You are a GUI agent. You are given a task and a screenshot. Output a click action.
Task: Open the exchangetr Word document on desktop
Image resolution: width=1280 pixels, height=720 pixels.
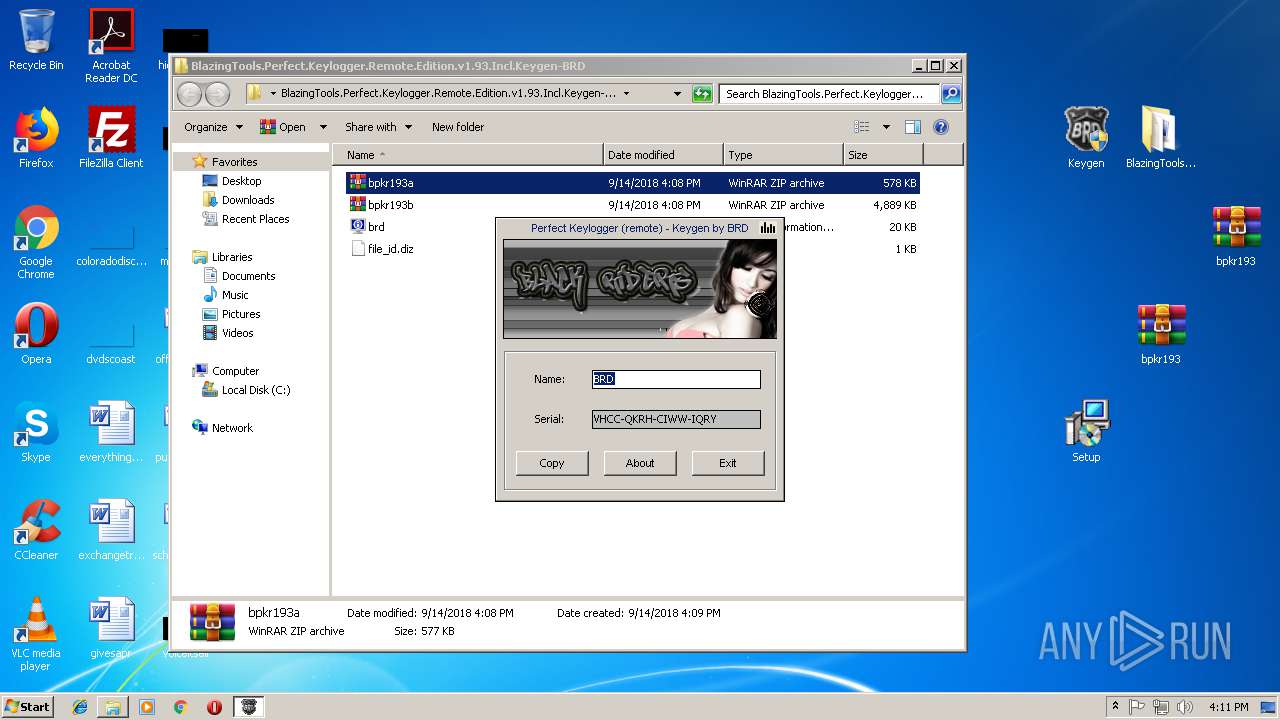[111, 530]
